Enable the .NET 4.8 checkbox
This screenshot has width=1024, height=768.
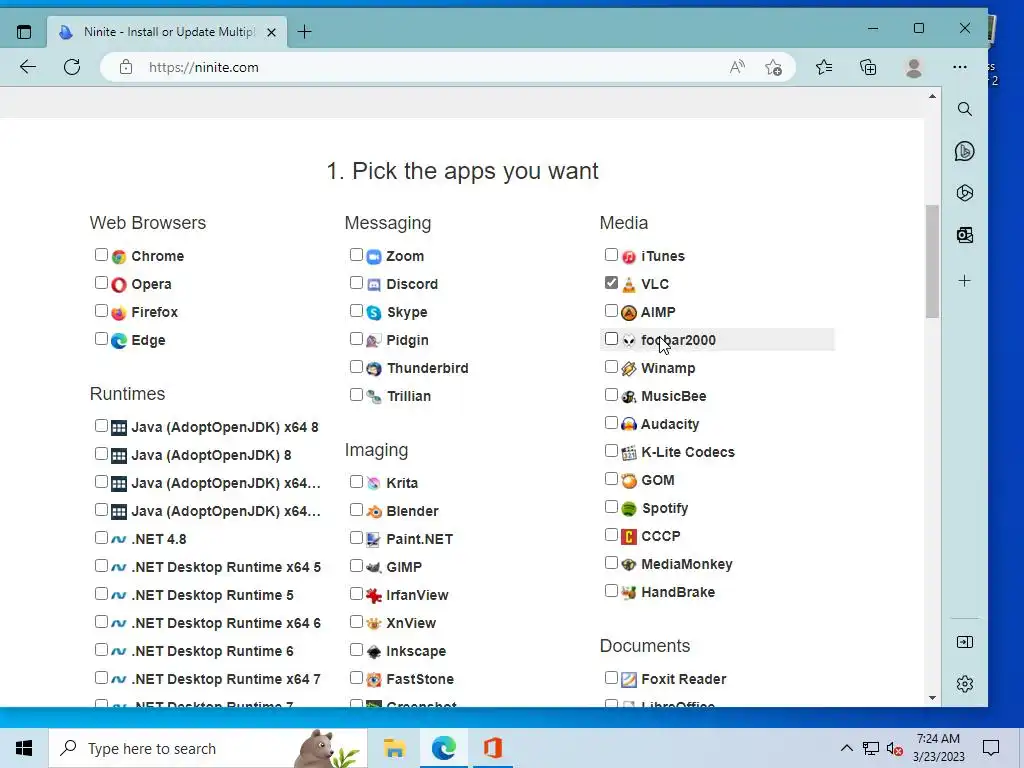pyautogui.click(x=101, y=537)
